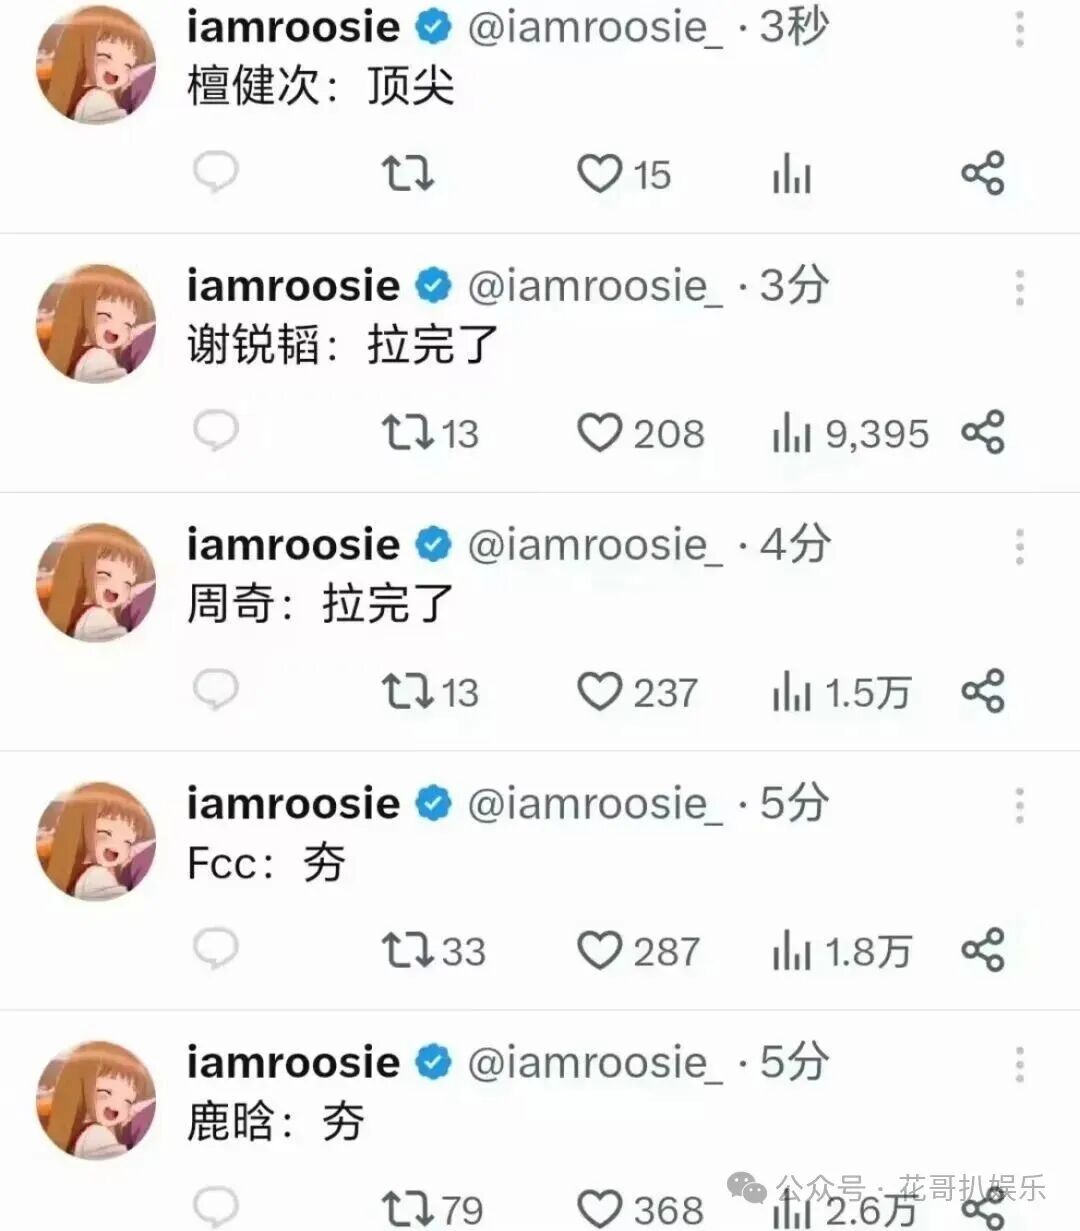Viewport: 1080px width, 1231px height.
Task: Open avatar on the 谢锐韬 tweet
Action: pyautogui.click(x=96, y=323)
